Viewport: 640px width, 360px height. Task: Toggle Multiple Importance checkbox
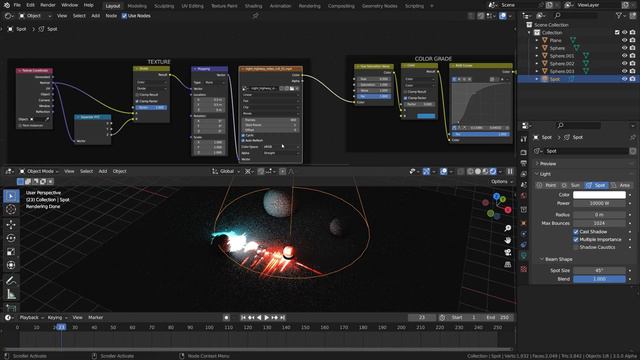[x=576, y=240]
